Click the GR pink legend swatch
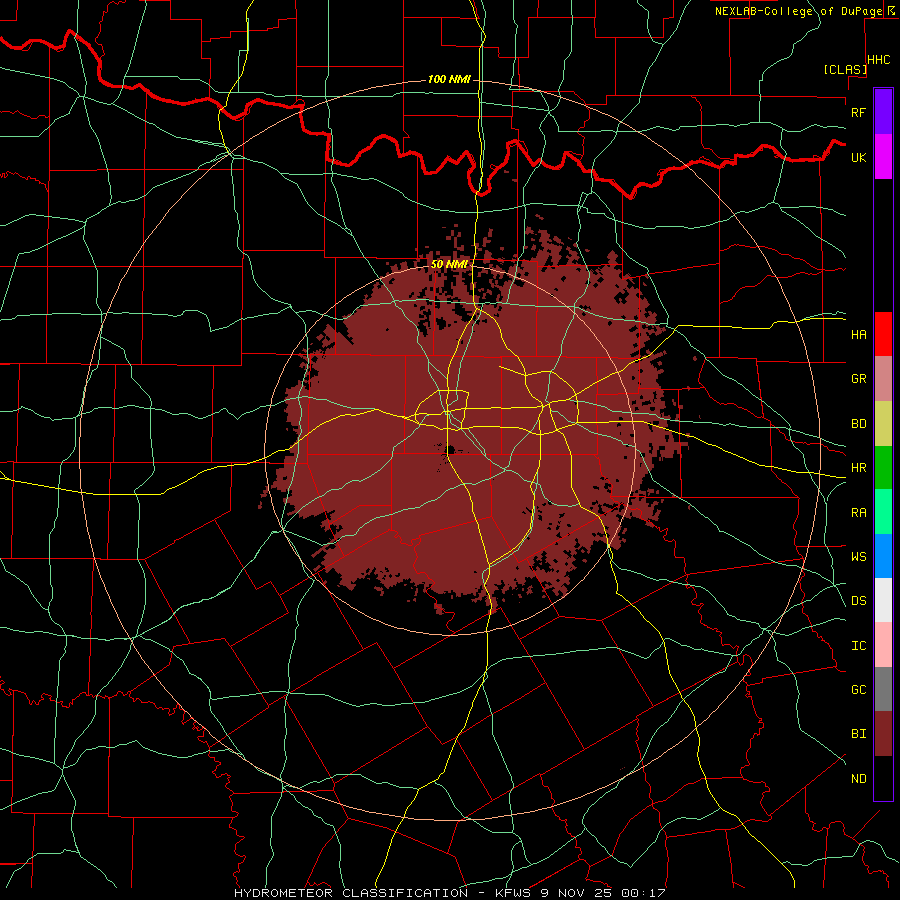The height and width of the screenshot is (900, 900). click(x=883, y=378)
